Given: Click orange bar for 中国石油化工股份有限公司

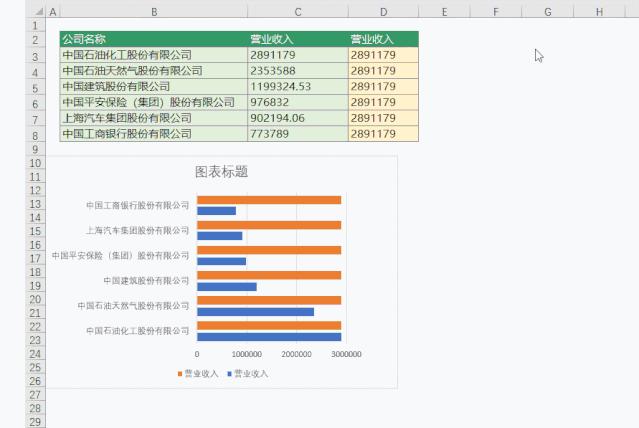Looking at the screenshot, I should (269, 325).
